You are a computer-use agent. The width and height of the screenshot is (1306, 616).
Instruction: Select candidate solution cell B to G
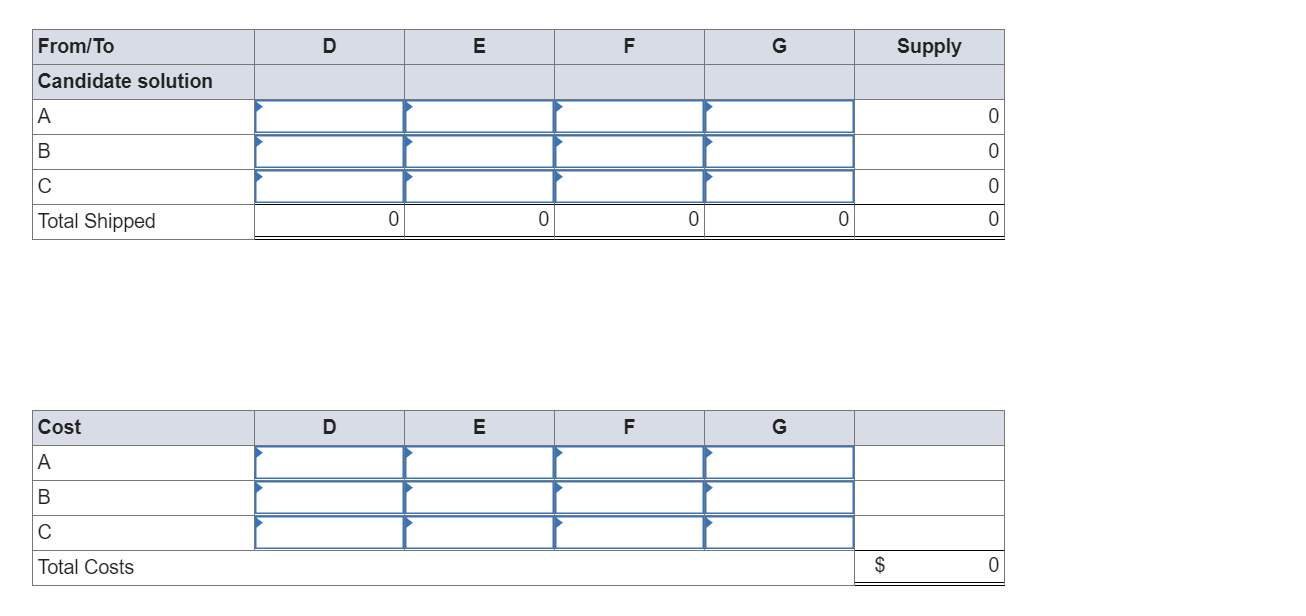click(x=779, y=151)
